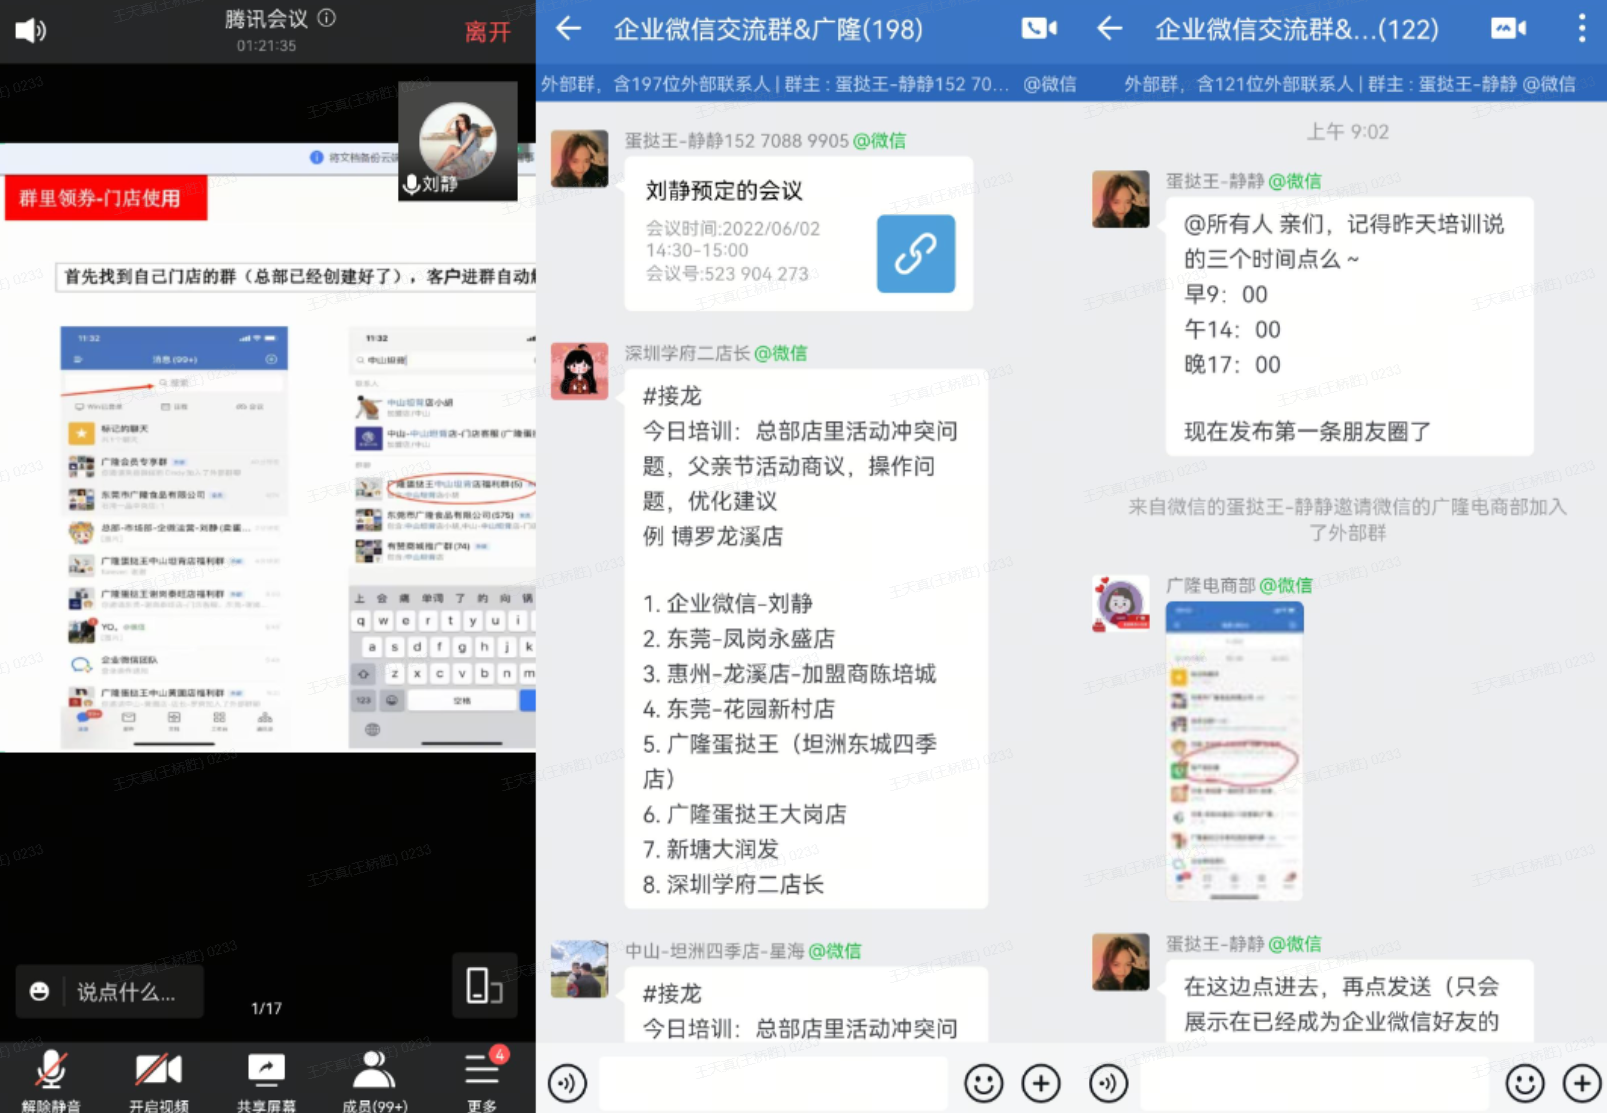Image resolution: width=1607 pixels, height=1113 pixels.
Task: Open three-dot menu in (122) chat
Action: (1582, 29)
